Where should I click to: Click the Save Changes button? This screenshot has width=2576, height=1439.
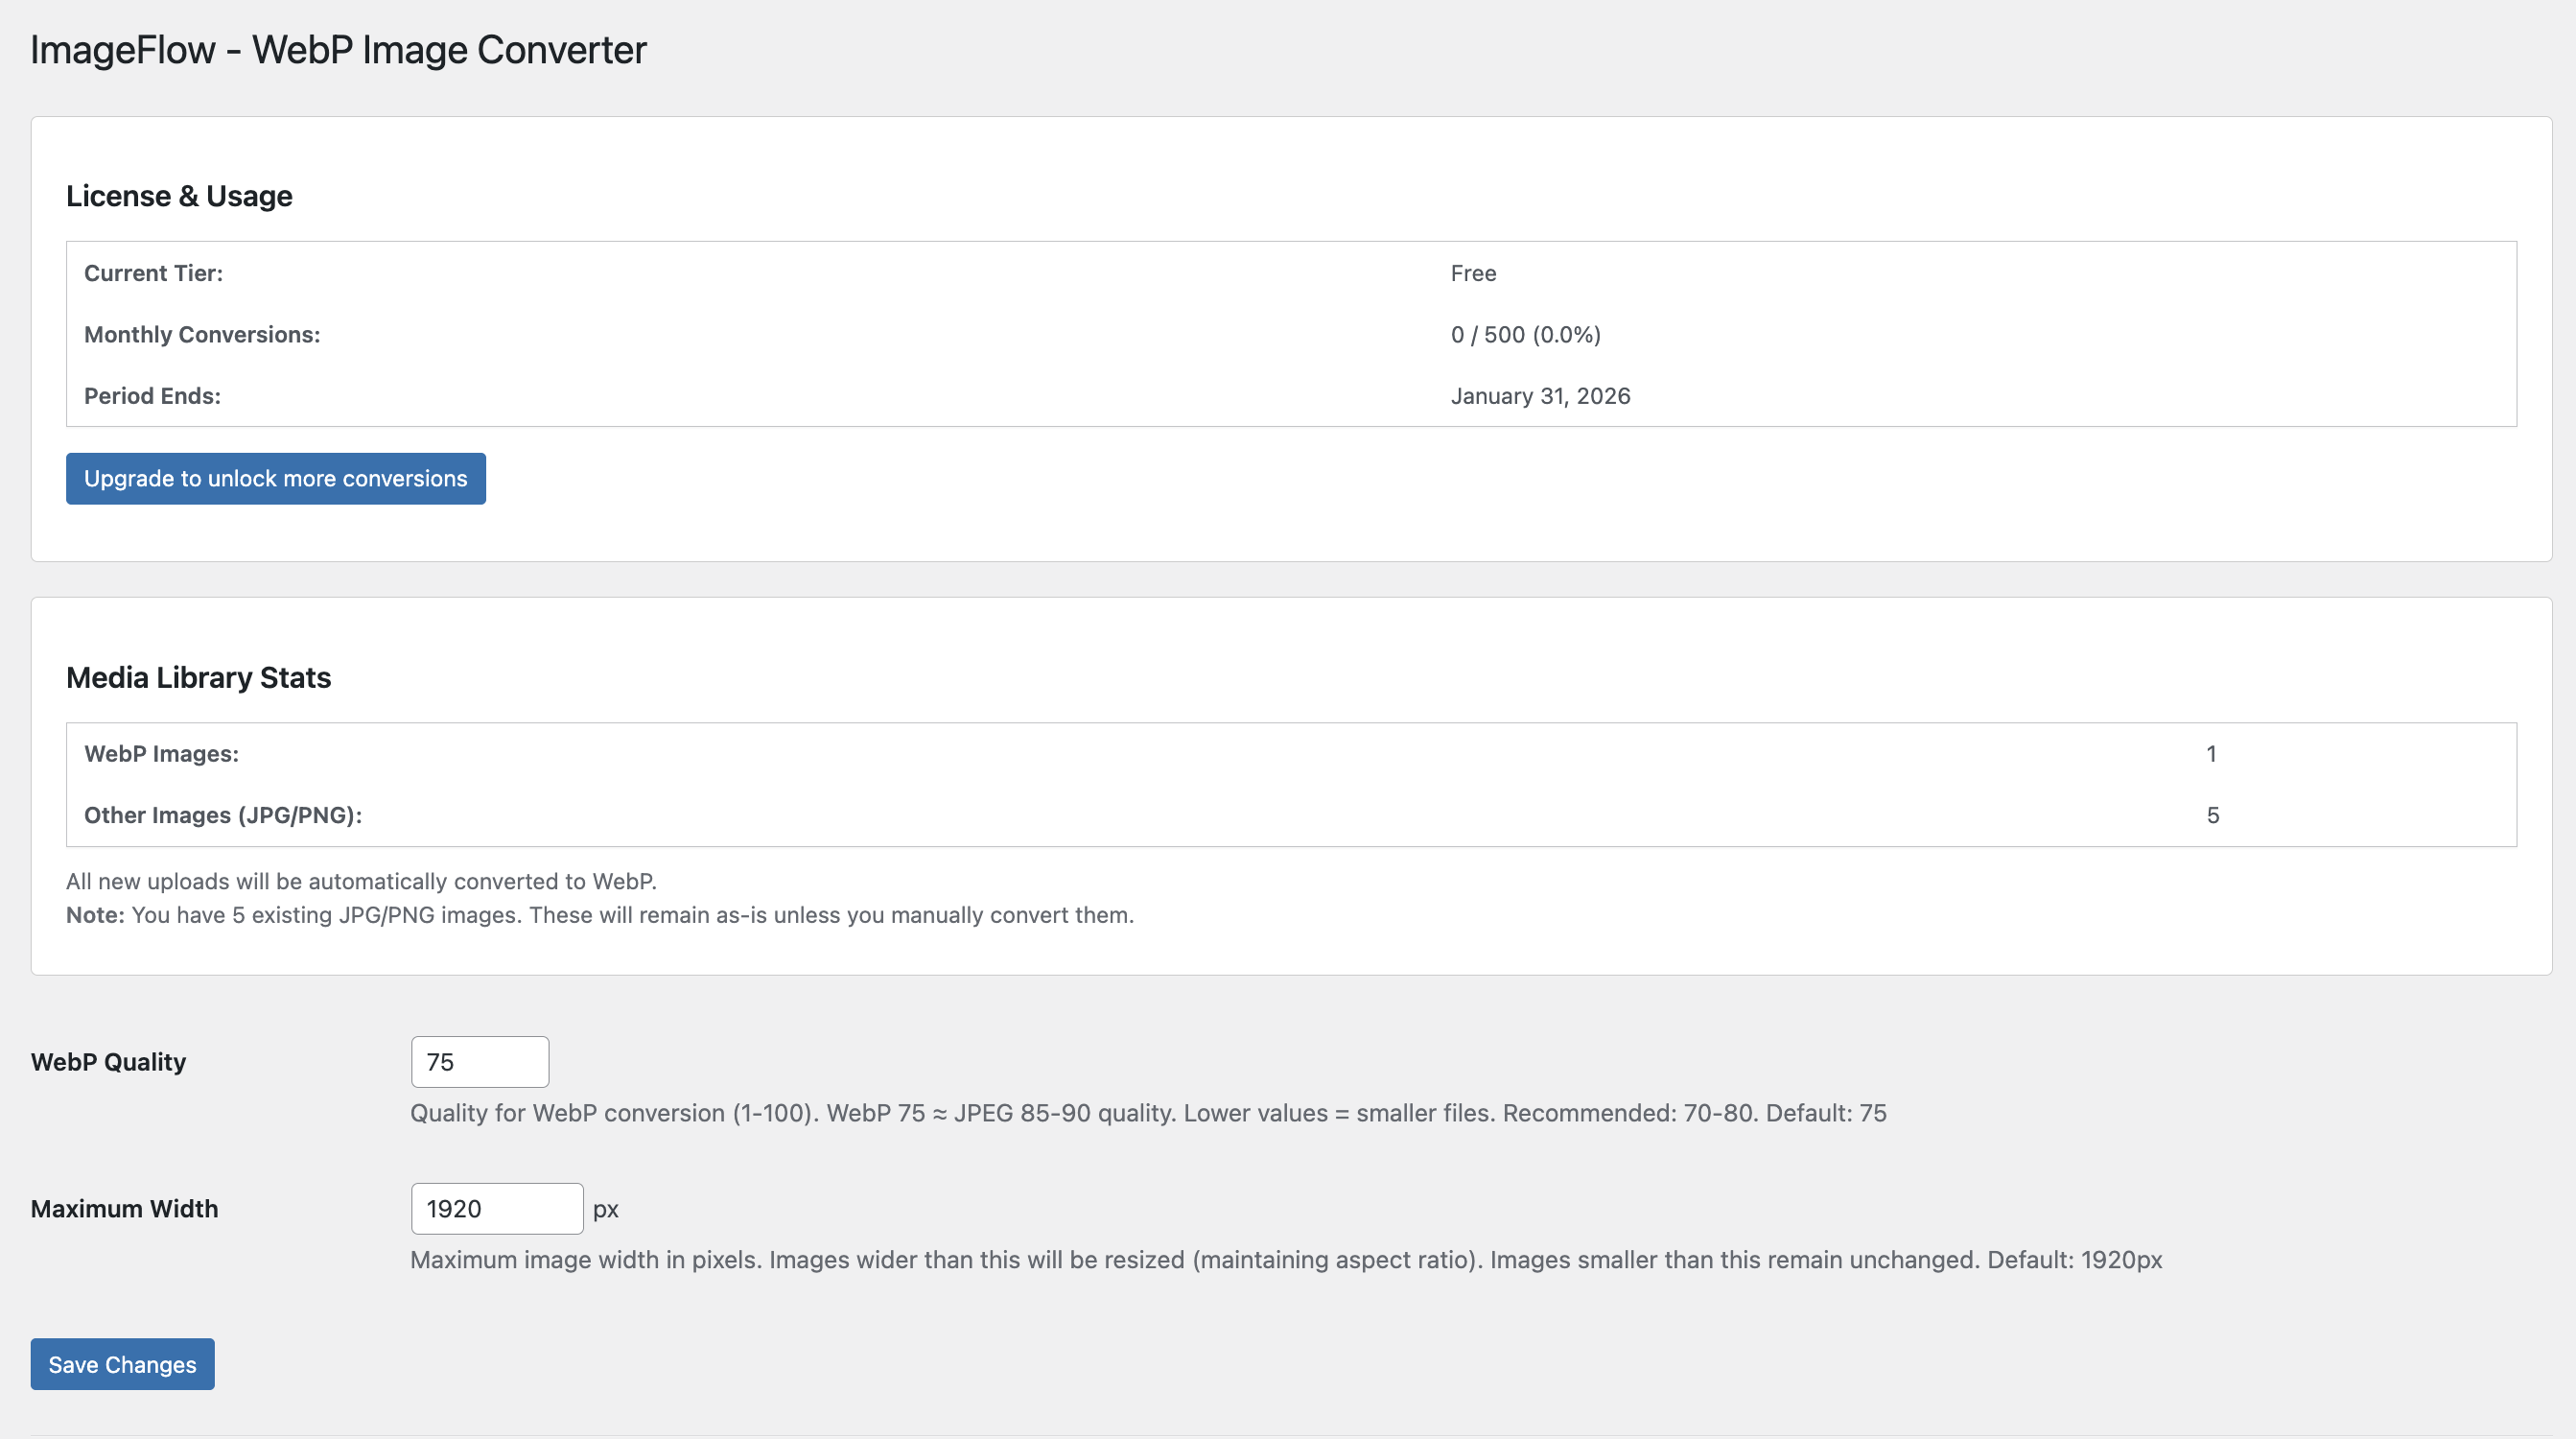(121, 1364)
